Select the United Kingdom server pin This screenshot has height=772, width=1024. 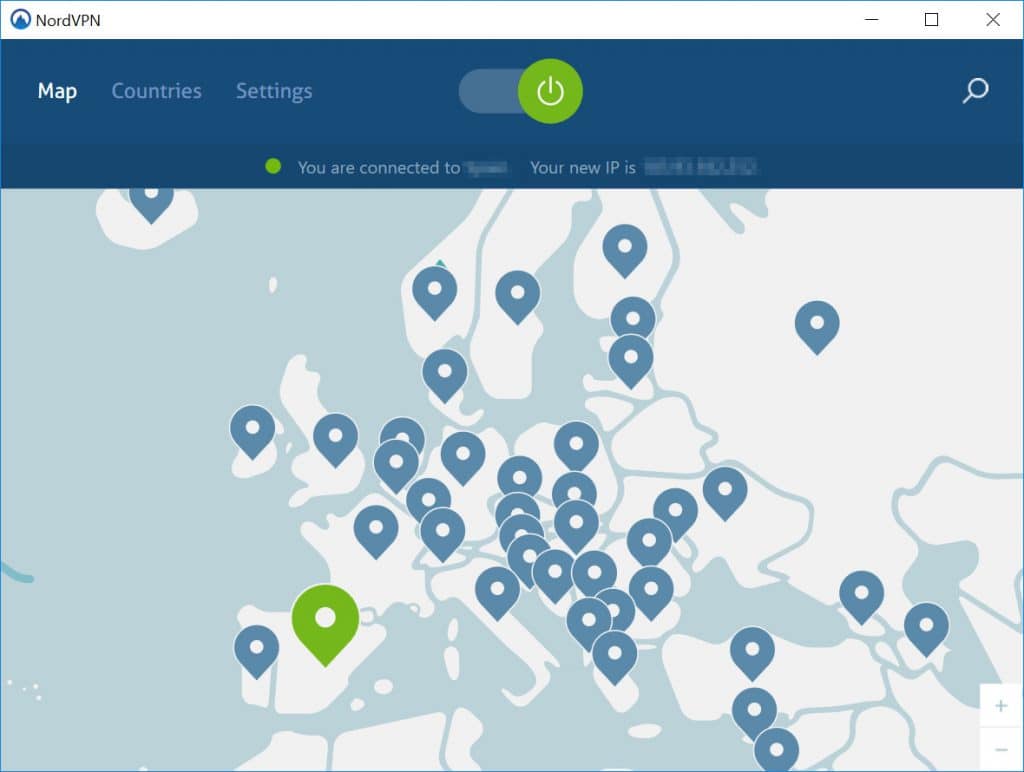coord(335,434)
